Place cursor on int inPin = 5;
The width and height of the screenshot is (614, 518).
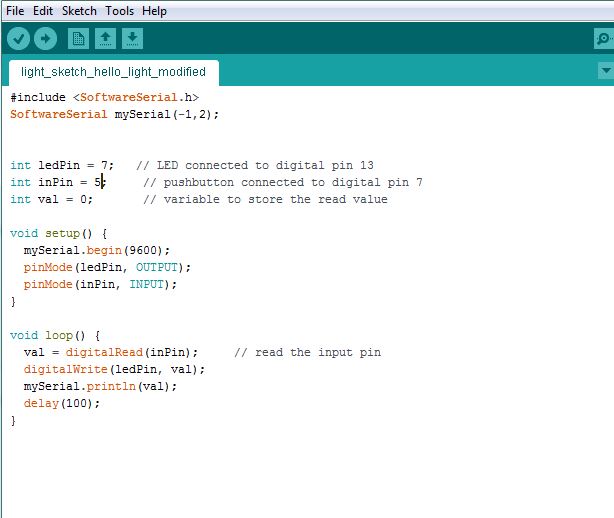[x=58, y=182]
